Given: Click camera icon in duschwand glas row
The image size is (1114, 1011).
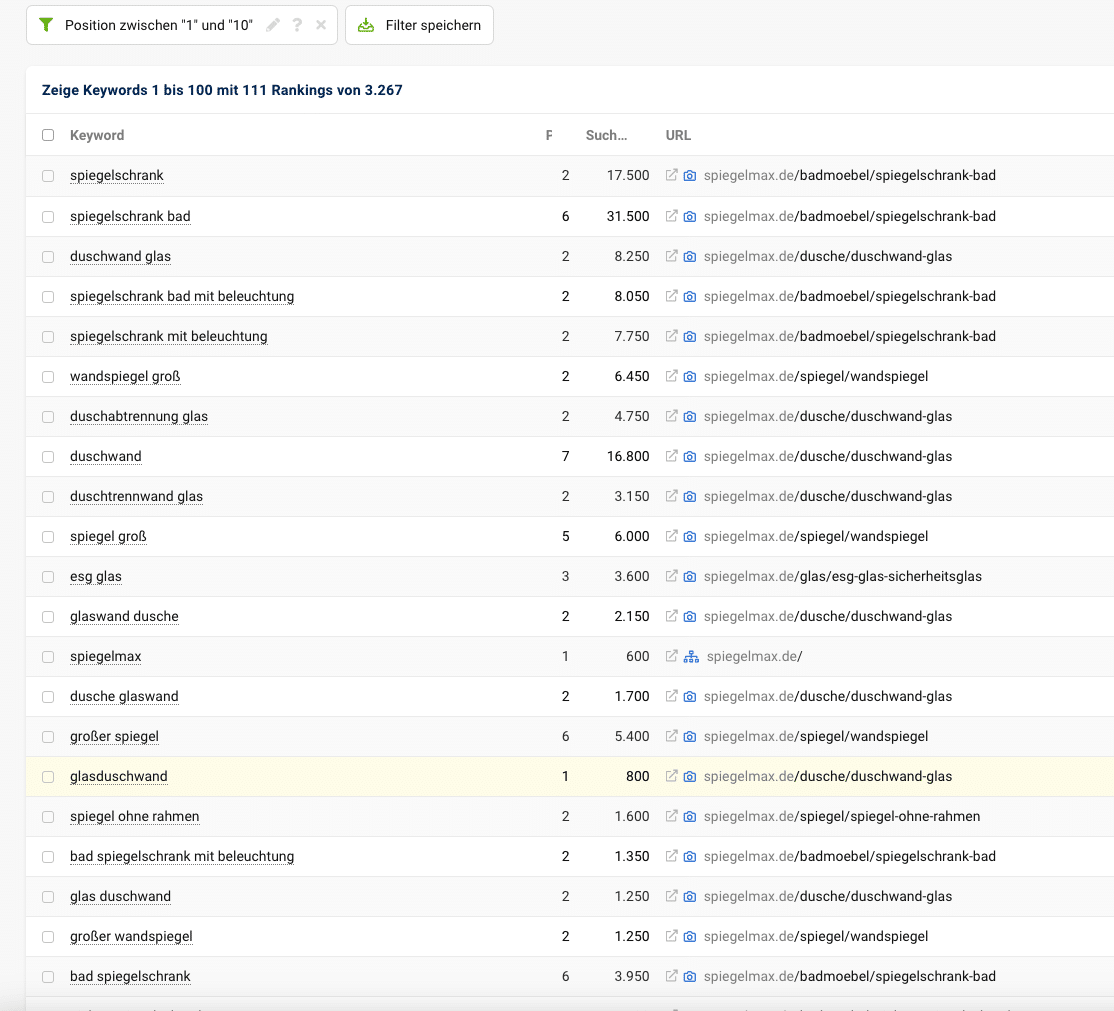Looking at the screenshot, I should [x=690, y=256].
